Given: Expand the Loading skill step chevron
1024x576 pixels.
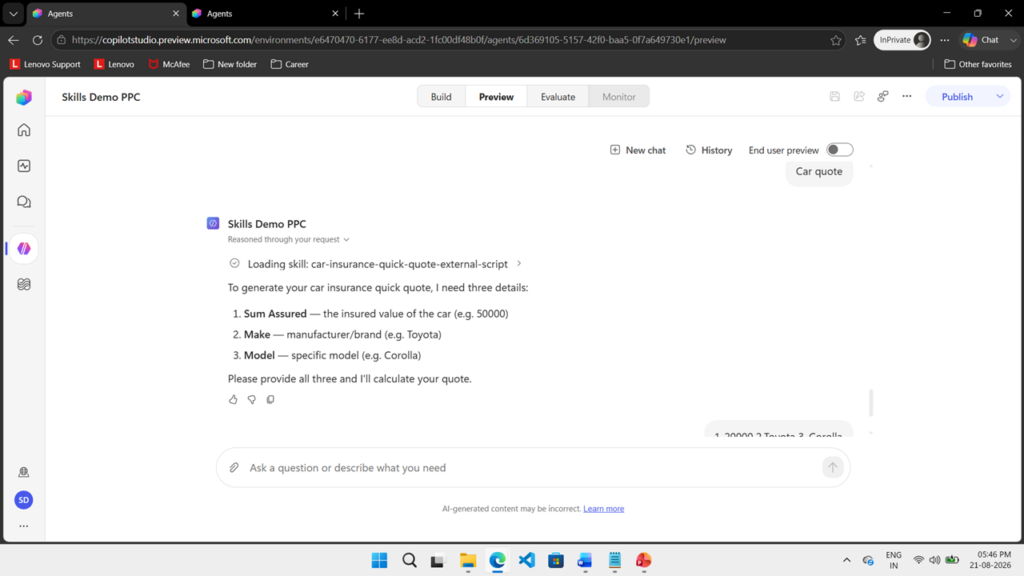Looking at the screenshot, I should [519, 264].
